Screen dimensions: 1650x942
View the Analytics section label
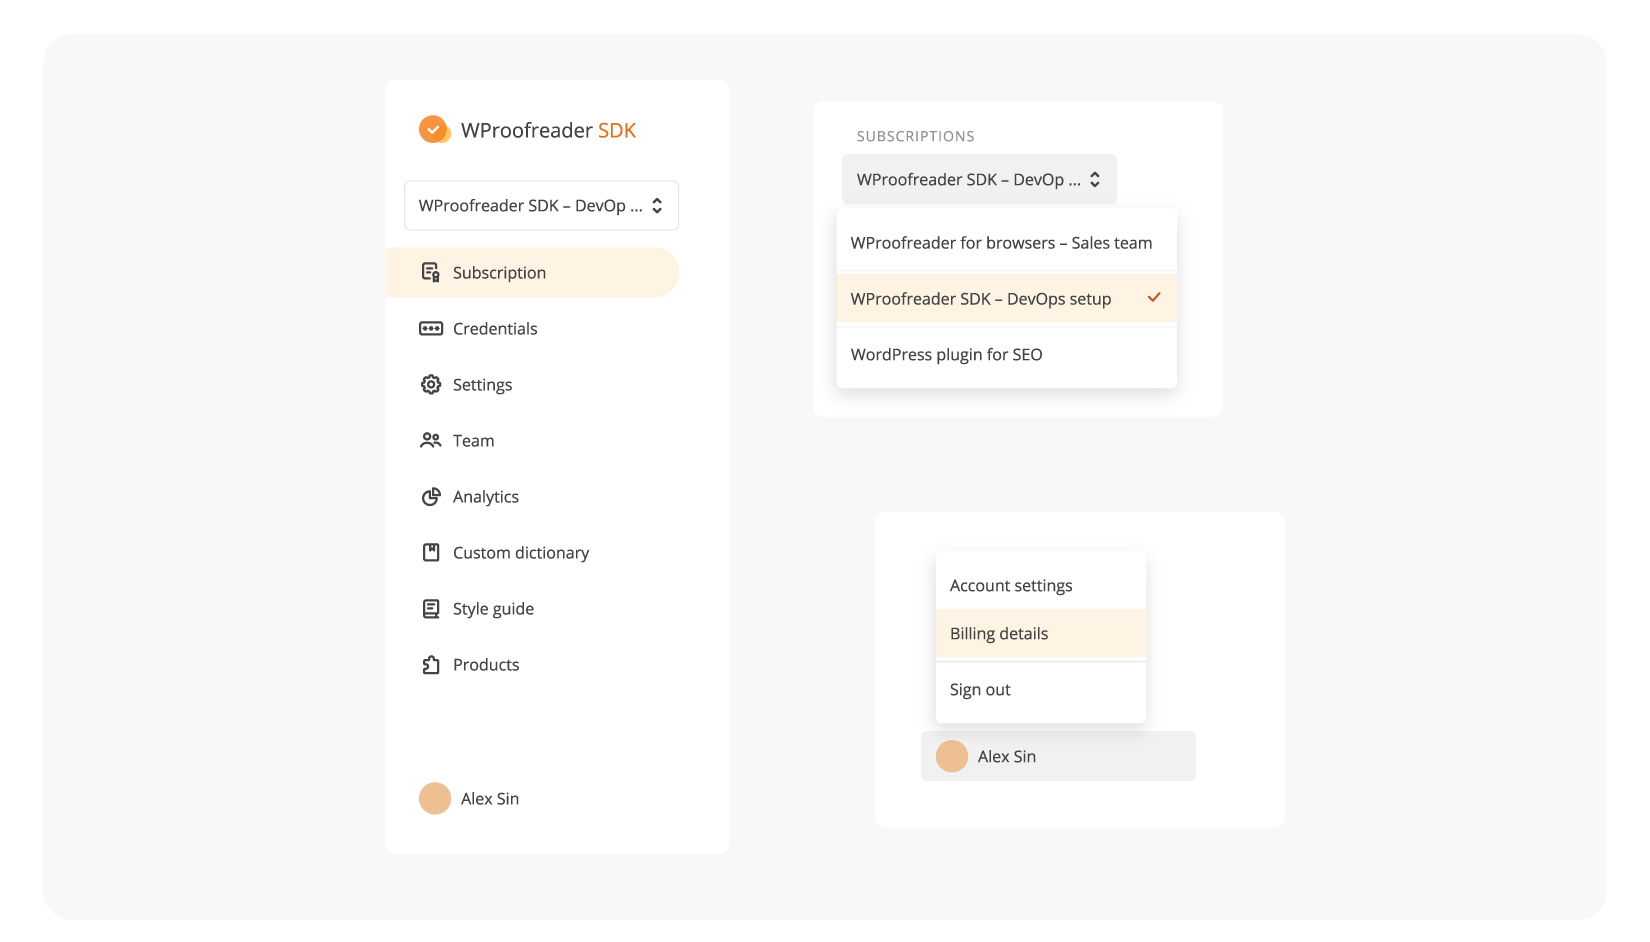pos(486,497)
